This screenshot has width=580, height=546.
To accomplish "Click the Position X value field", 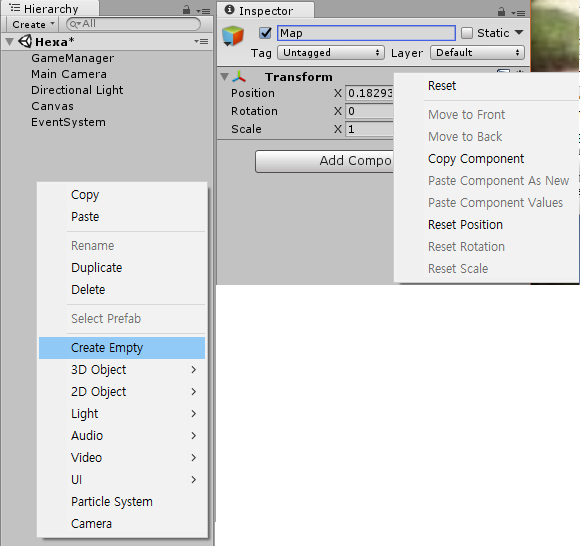I will (x=369, y=93).
